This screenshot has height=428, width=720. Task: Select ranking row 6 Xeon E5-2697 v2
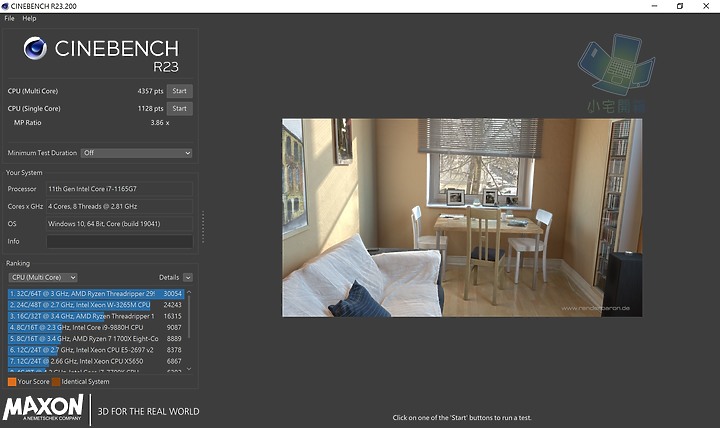point(96,350)
